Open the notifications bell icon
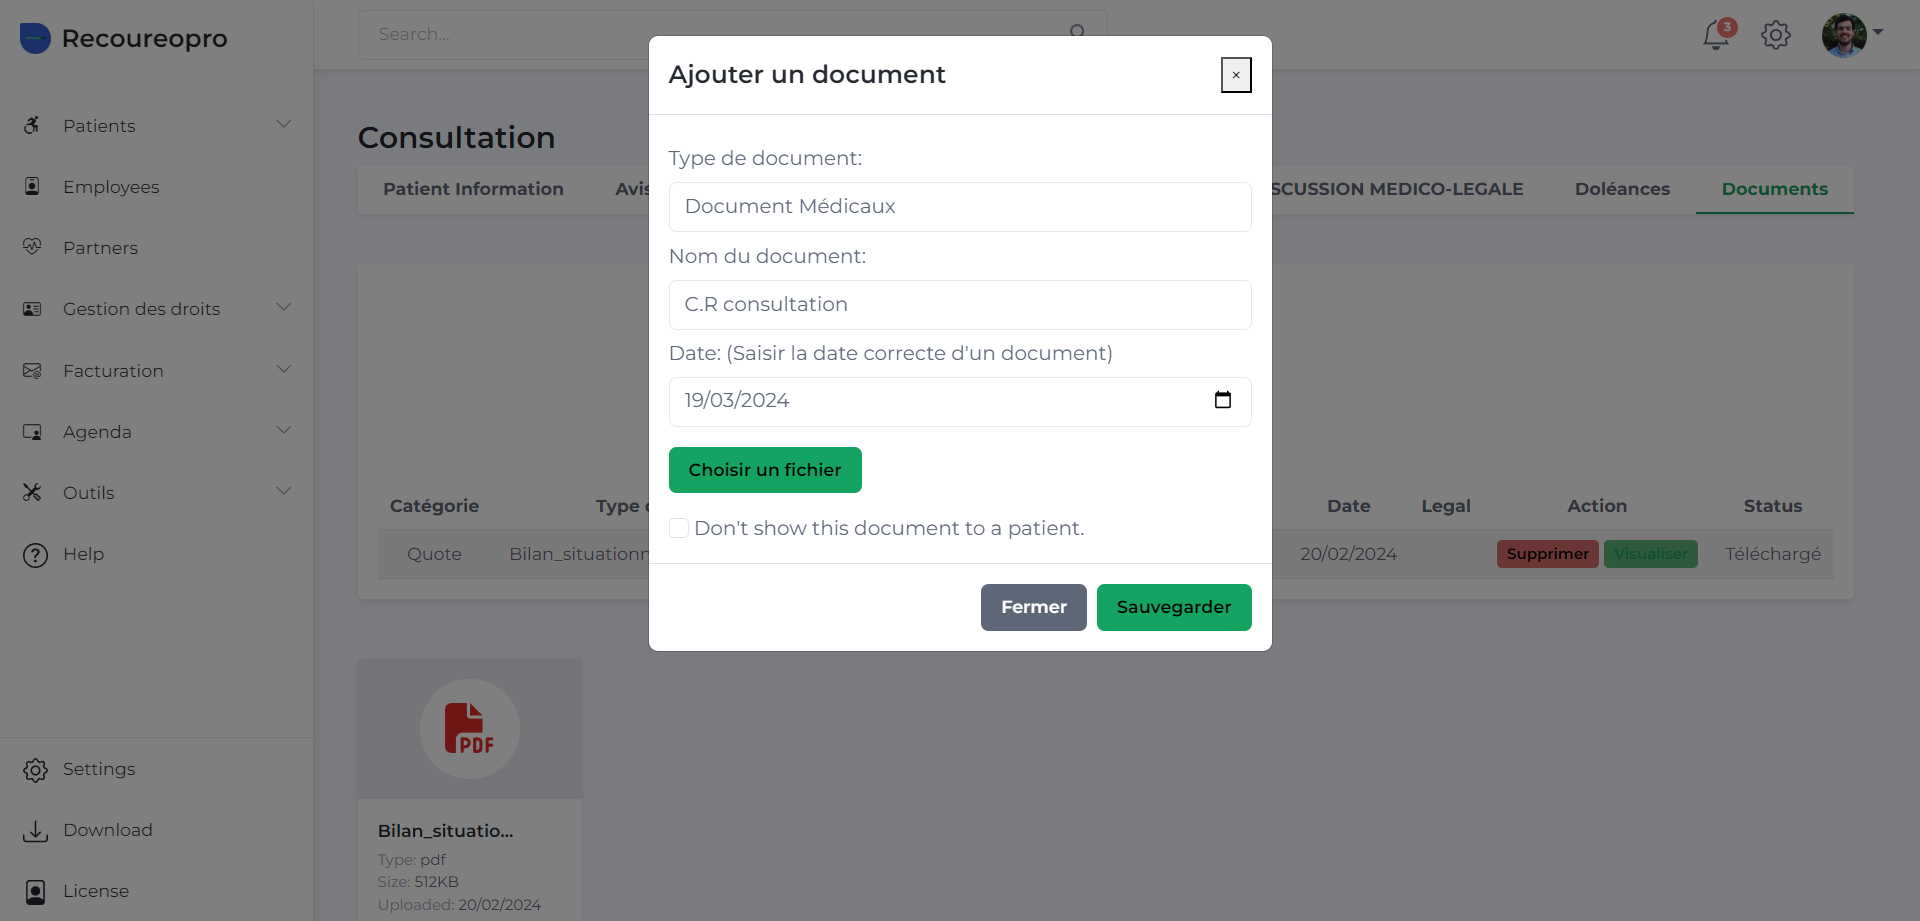Screen dimensions: 1920x921 point(1716,35)
